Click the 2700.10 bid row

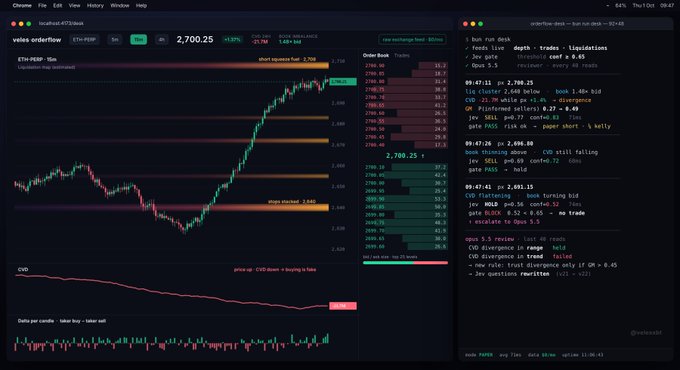tap(405, 167)
